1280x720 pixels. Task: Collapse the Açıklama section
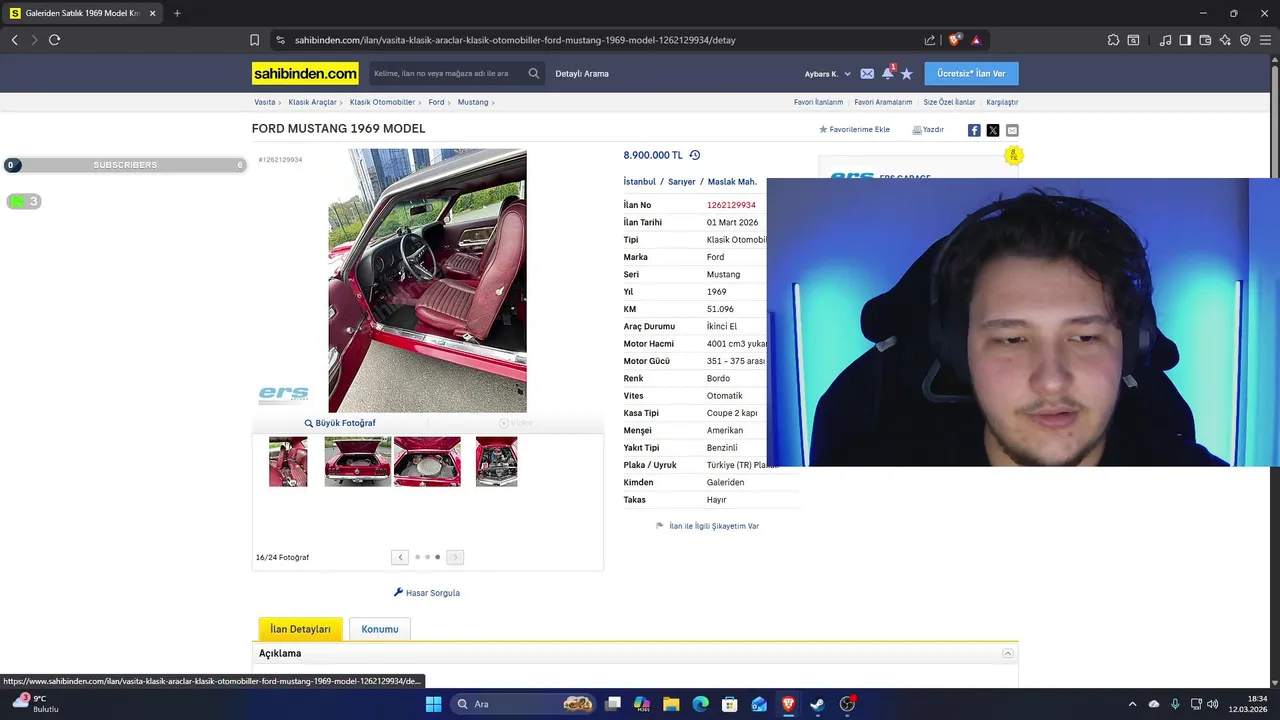[x=1008, y=653]
